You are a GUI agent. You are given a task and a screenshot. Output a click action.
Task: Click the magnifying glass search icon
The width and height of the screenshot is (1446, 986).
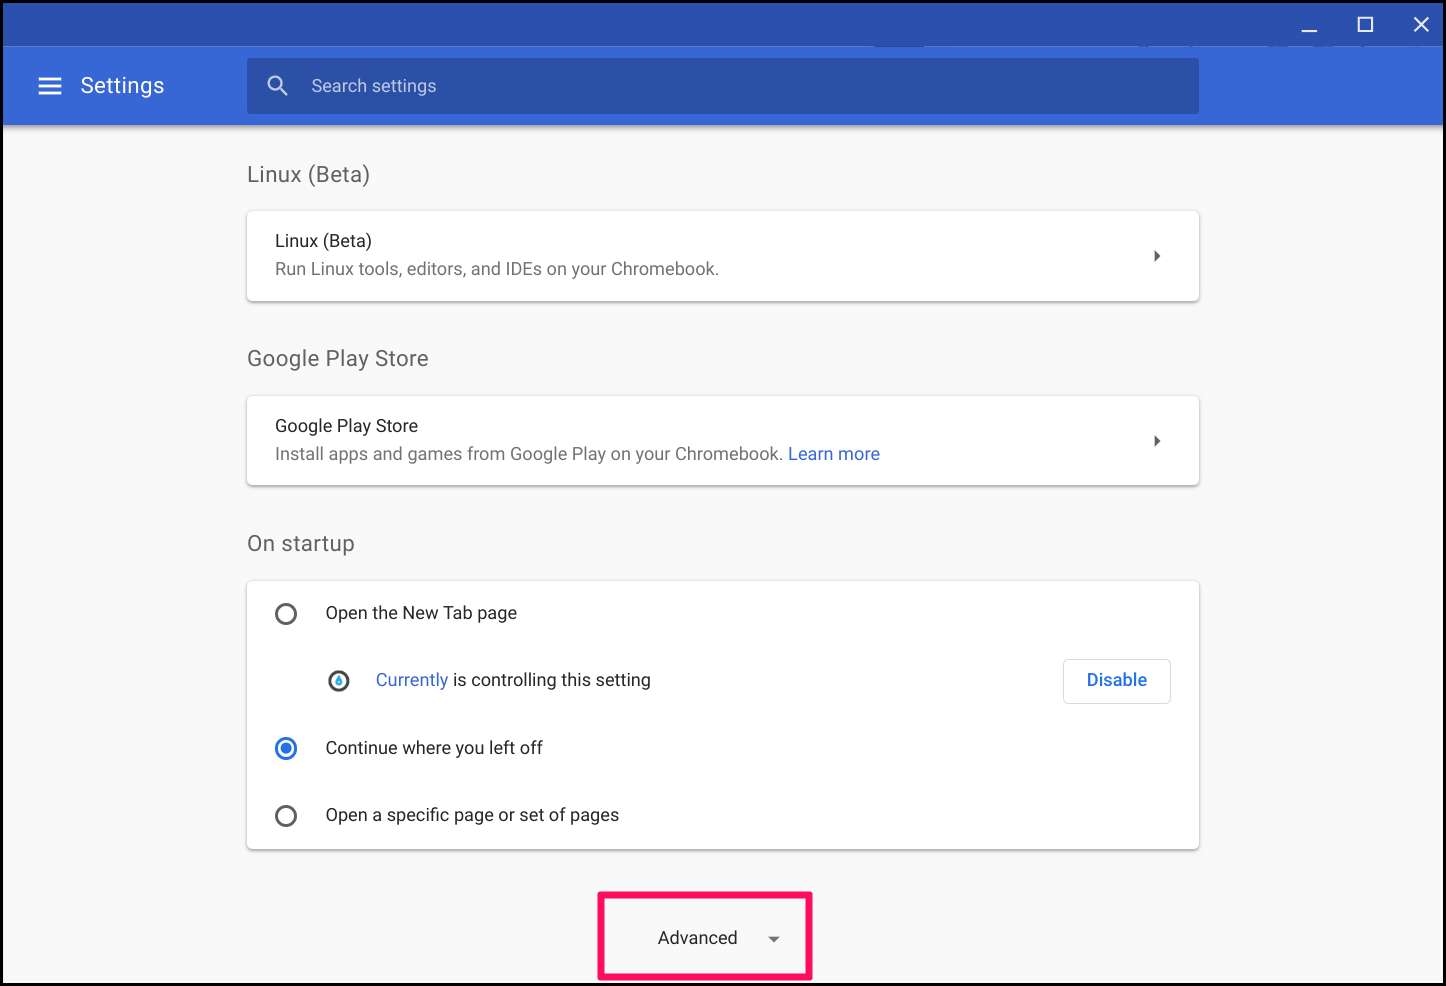click(x=278, y=86)
